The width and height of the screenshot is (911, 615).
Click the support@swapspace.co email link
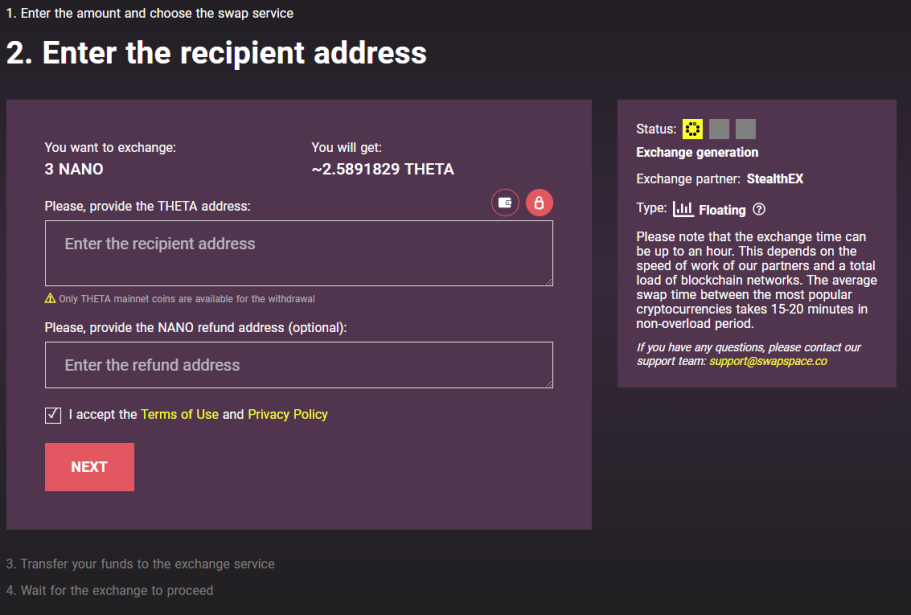[x=768, y=361]
